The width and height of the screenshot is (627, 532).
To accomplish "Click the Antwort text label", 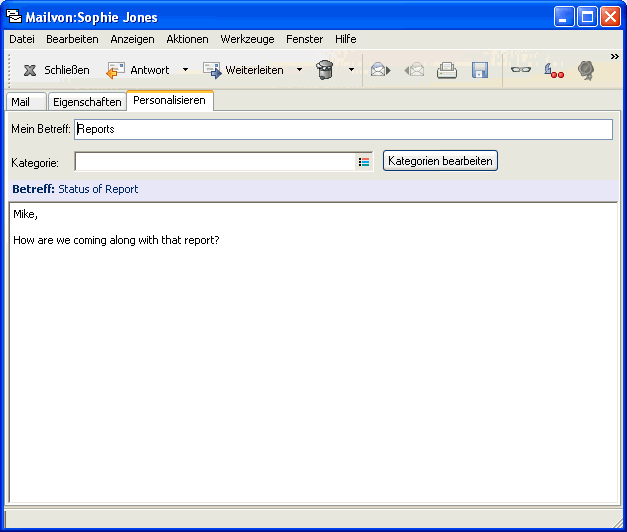I will tap(150, 70).
